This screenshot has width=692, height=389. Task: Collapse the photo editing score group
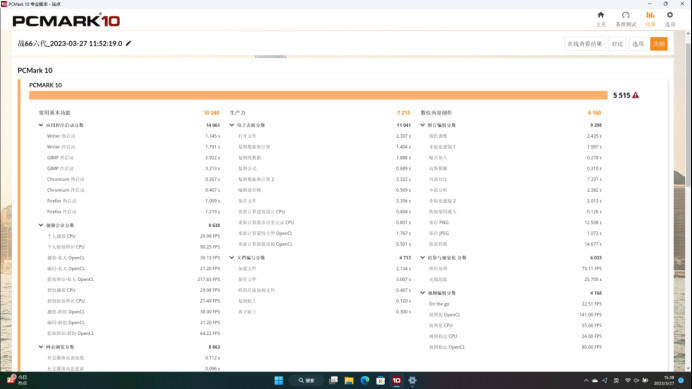(422, 125)
